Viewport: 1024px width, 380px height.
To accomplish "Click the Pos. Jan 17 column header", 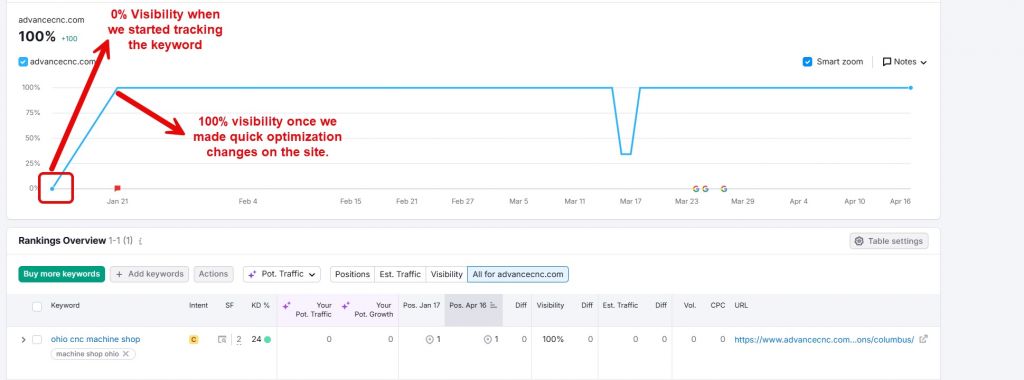I will [421, 305].
